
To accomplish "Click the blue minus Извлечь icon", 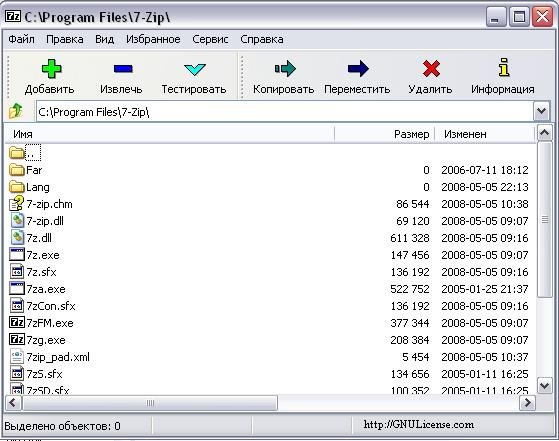I will pyautogui.click(x=123, y=68).
